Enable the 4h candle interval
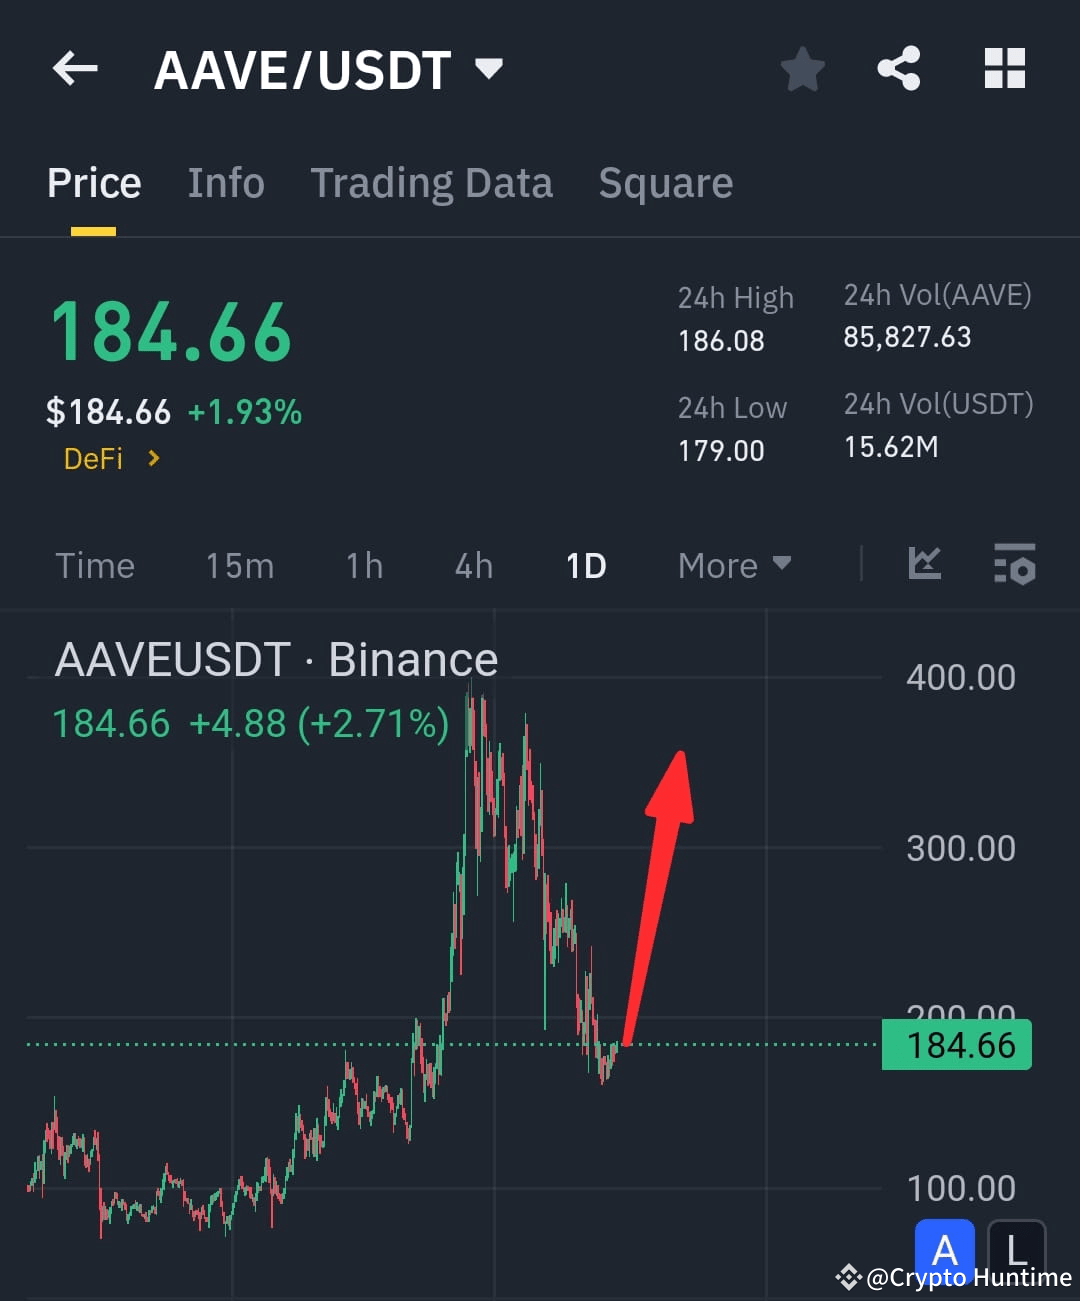 (x=472, y=565)
